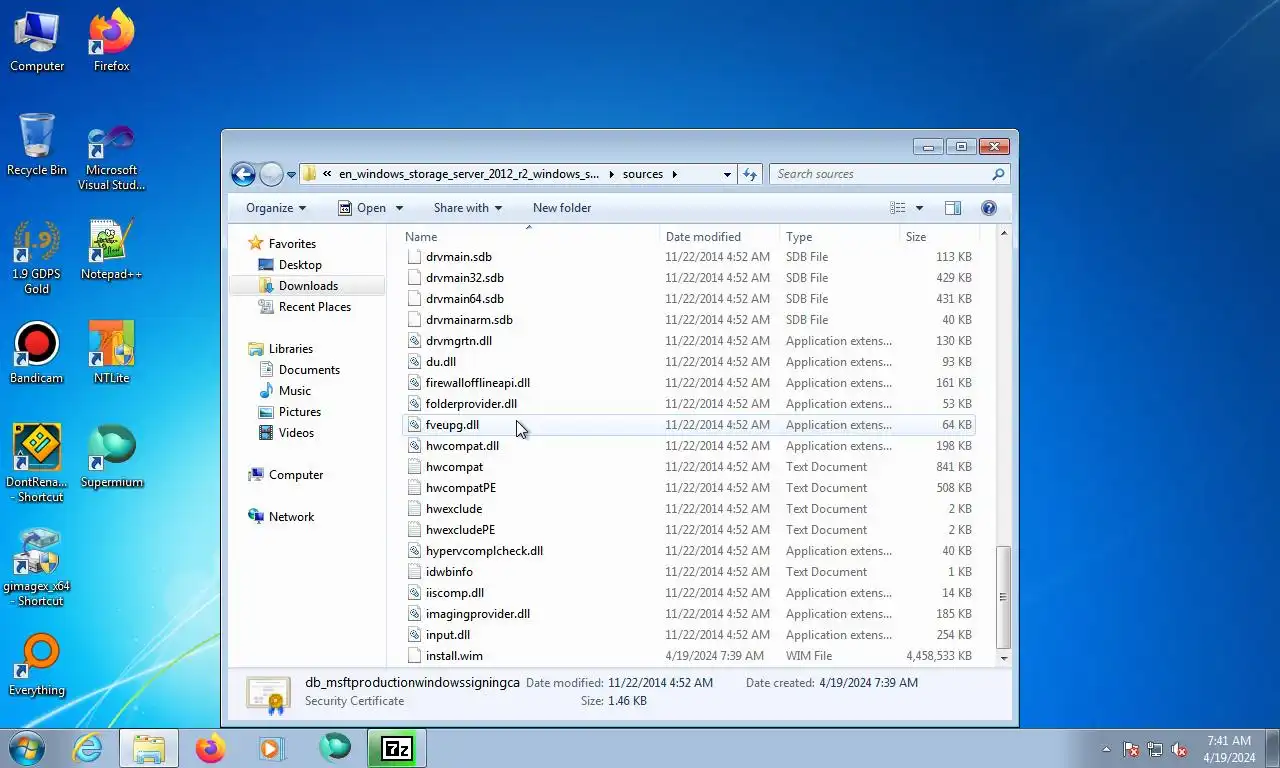The width and height of the screenshot is (1280, 768).
Task: Open the Share with dropdown menu
Action: (468, 208)
